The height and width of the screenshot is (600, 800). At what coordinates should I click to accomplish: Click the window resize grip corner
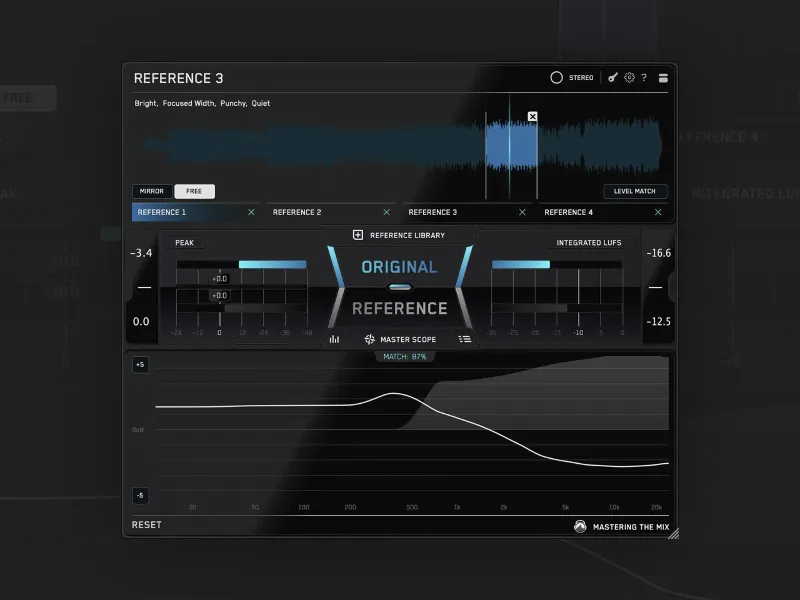coord(673,533)
